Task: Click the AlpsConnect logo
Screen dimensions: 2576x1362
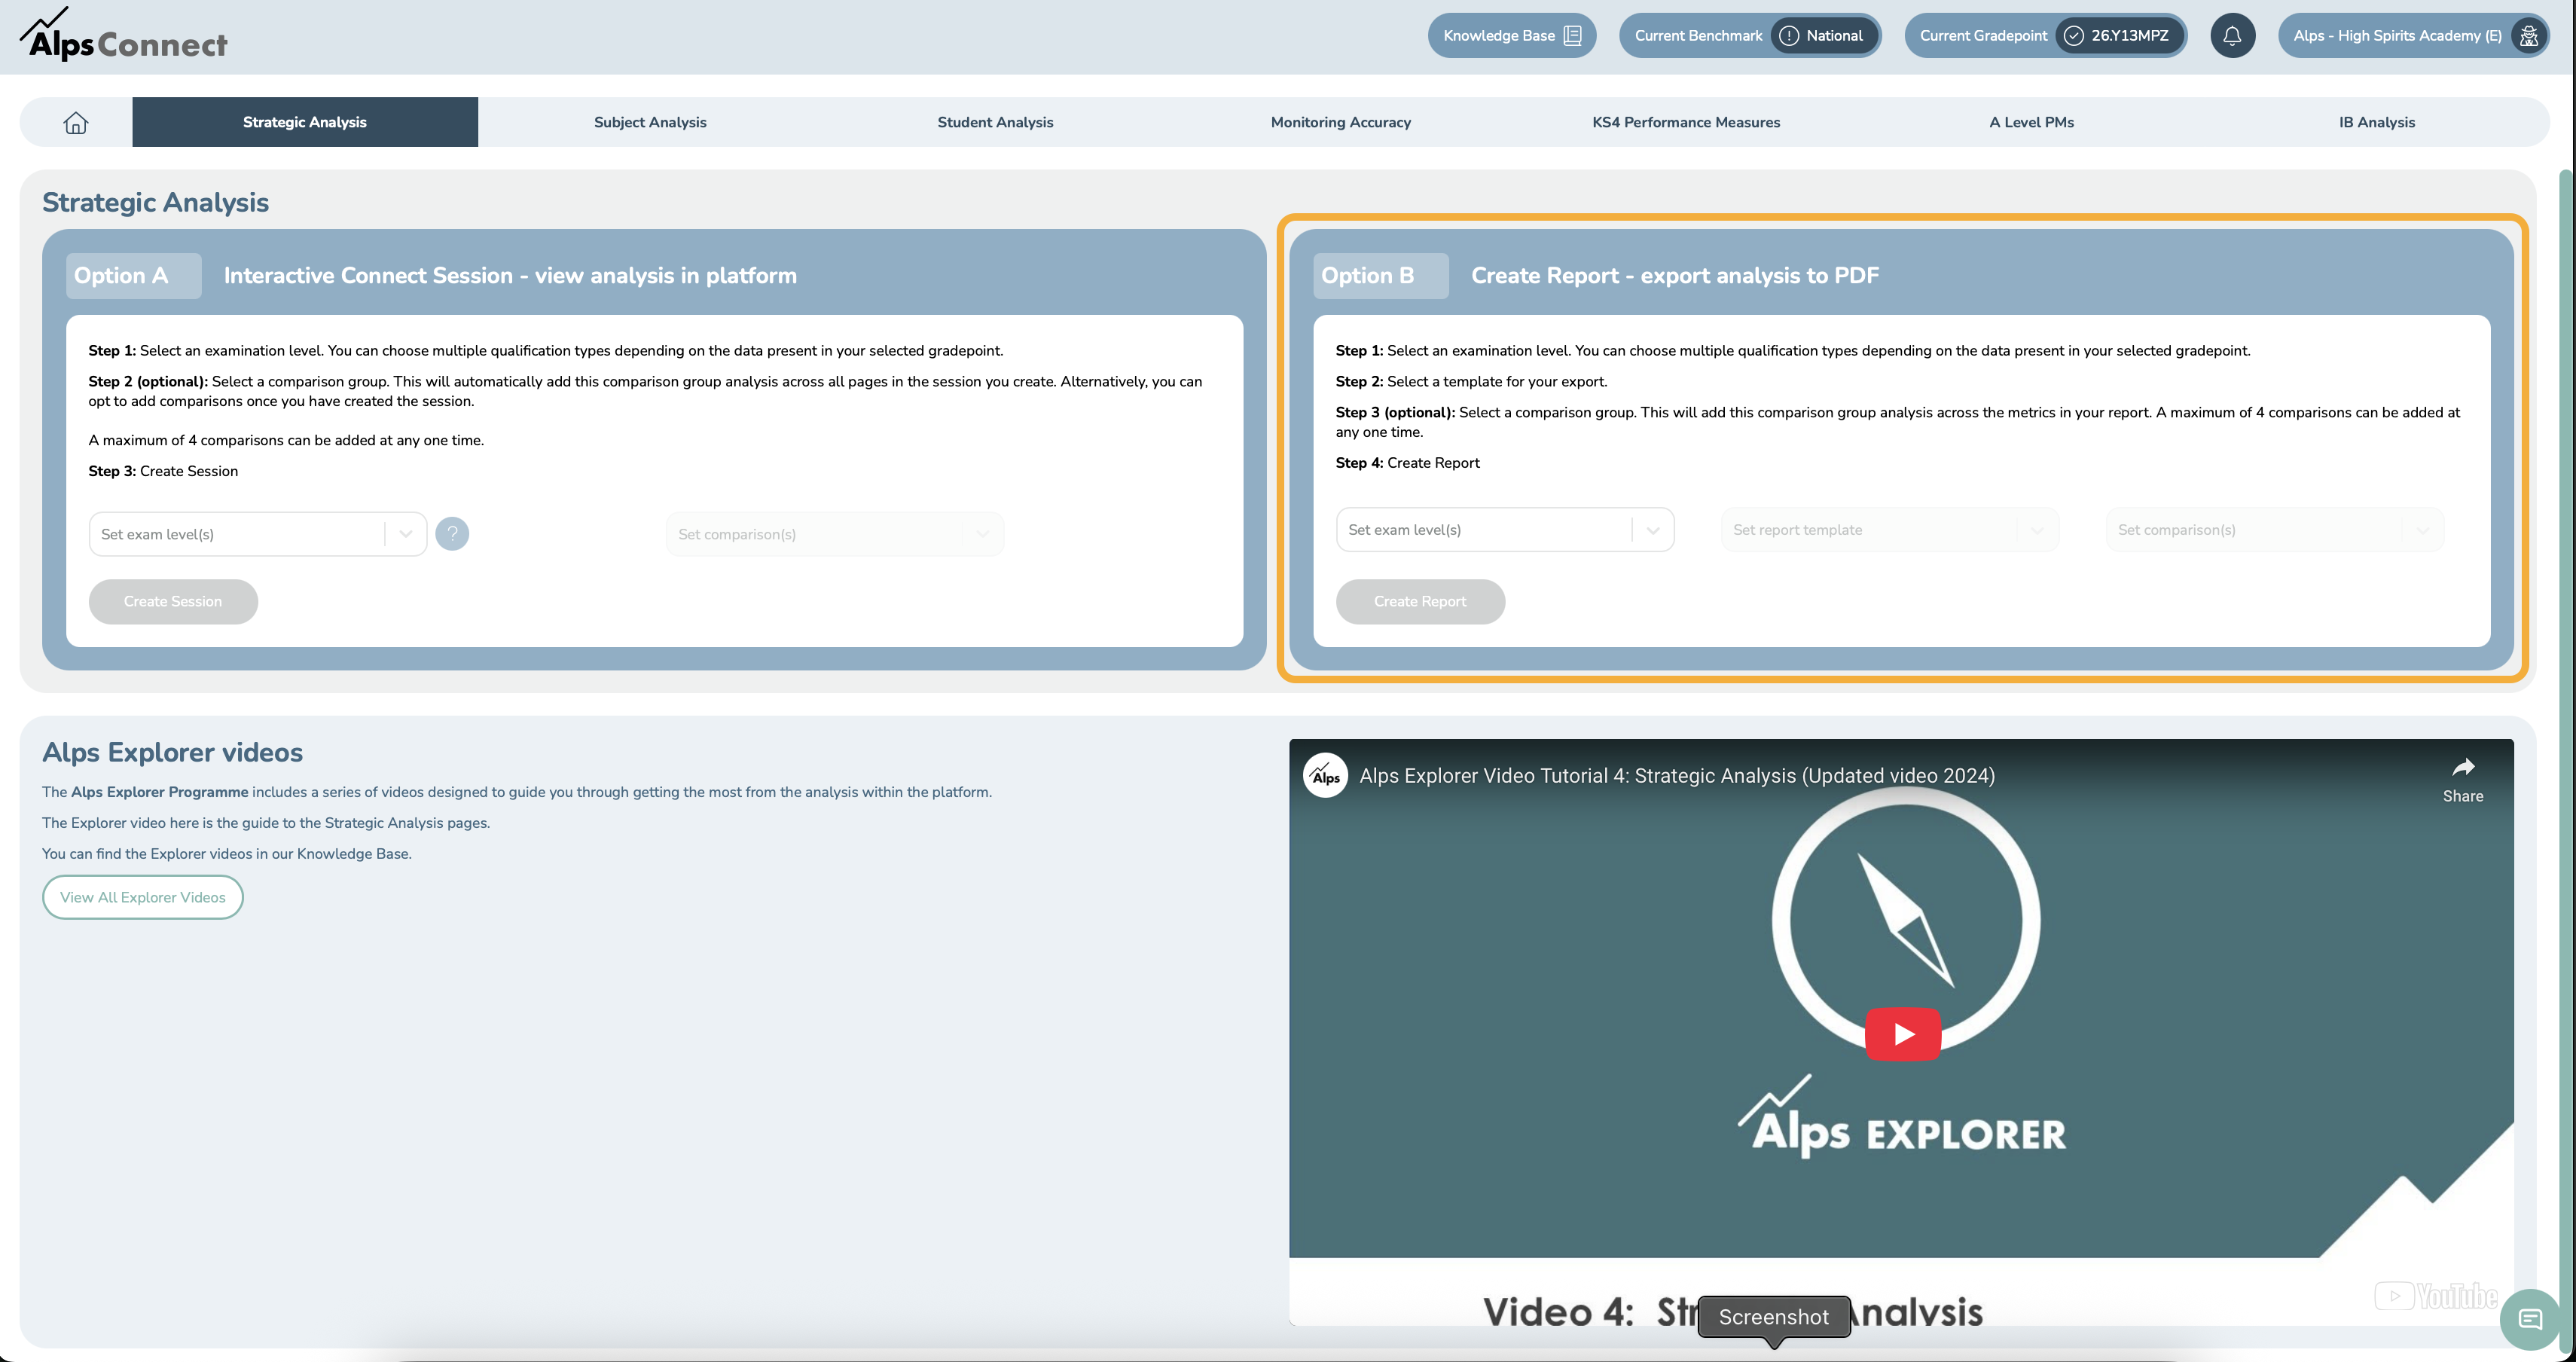Action: point(124,35)
